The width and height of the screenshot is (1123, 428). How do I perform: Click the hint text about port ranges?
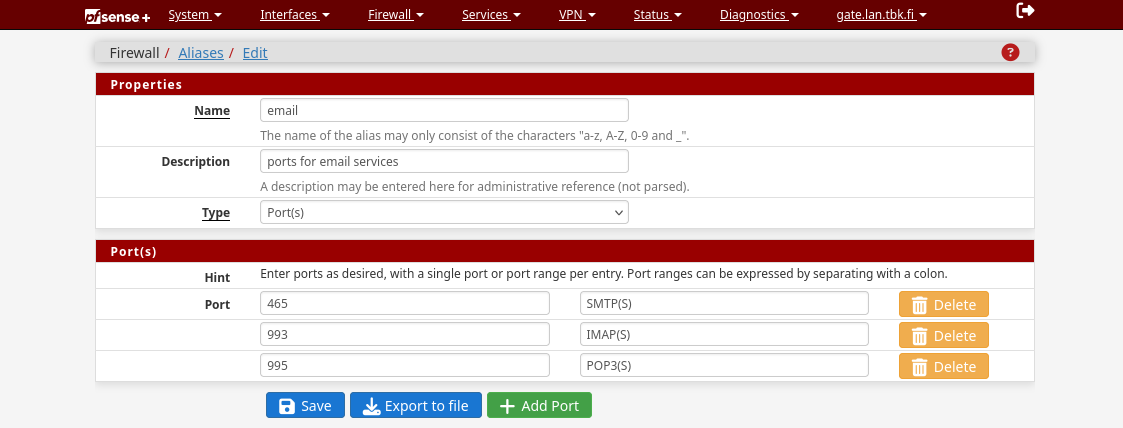(x=604, y=274)
